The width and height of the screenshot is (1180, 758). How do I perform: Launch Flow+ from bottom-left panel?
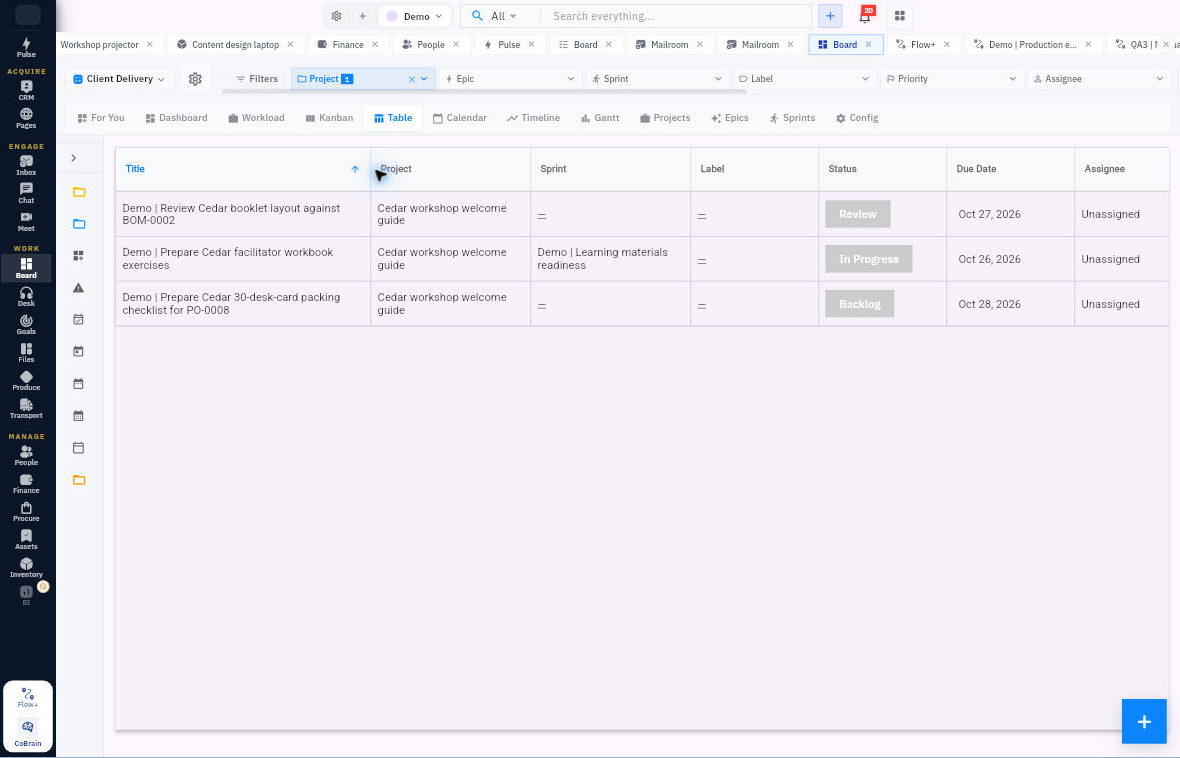tap(28, 697)
